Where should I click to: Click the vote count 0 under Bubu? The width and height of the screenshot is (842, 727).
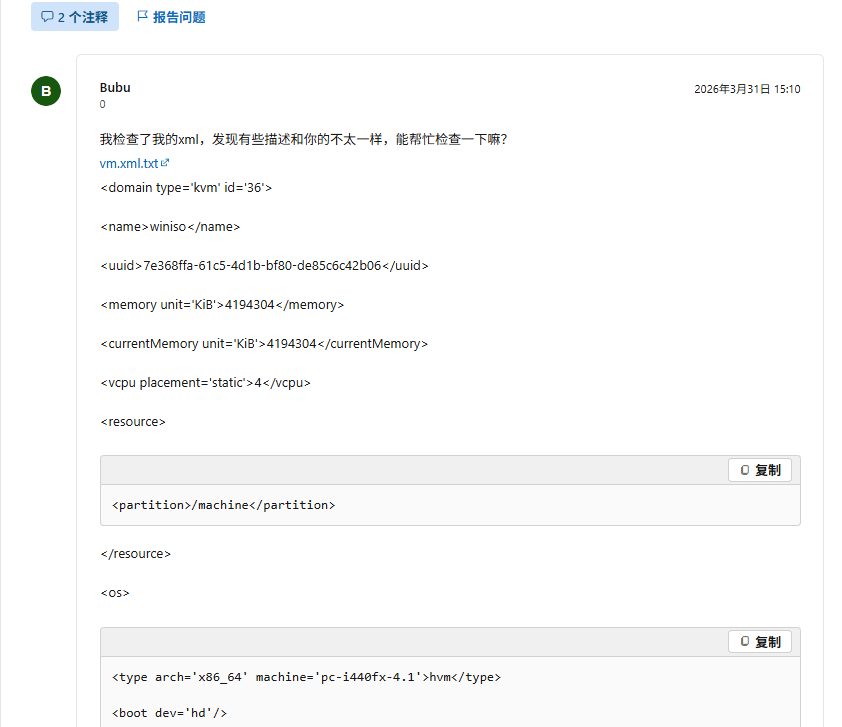(x=103, y=104)
